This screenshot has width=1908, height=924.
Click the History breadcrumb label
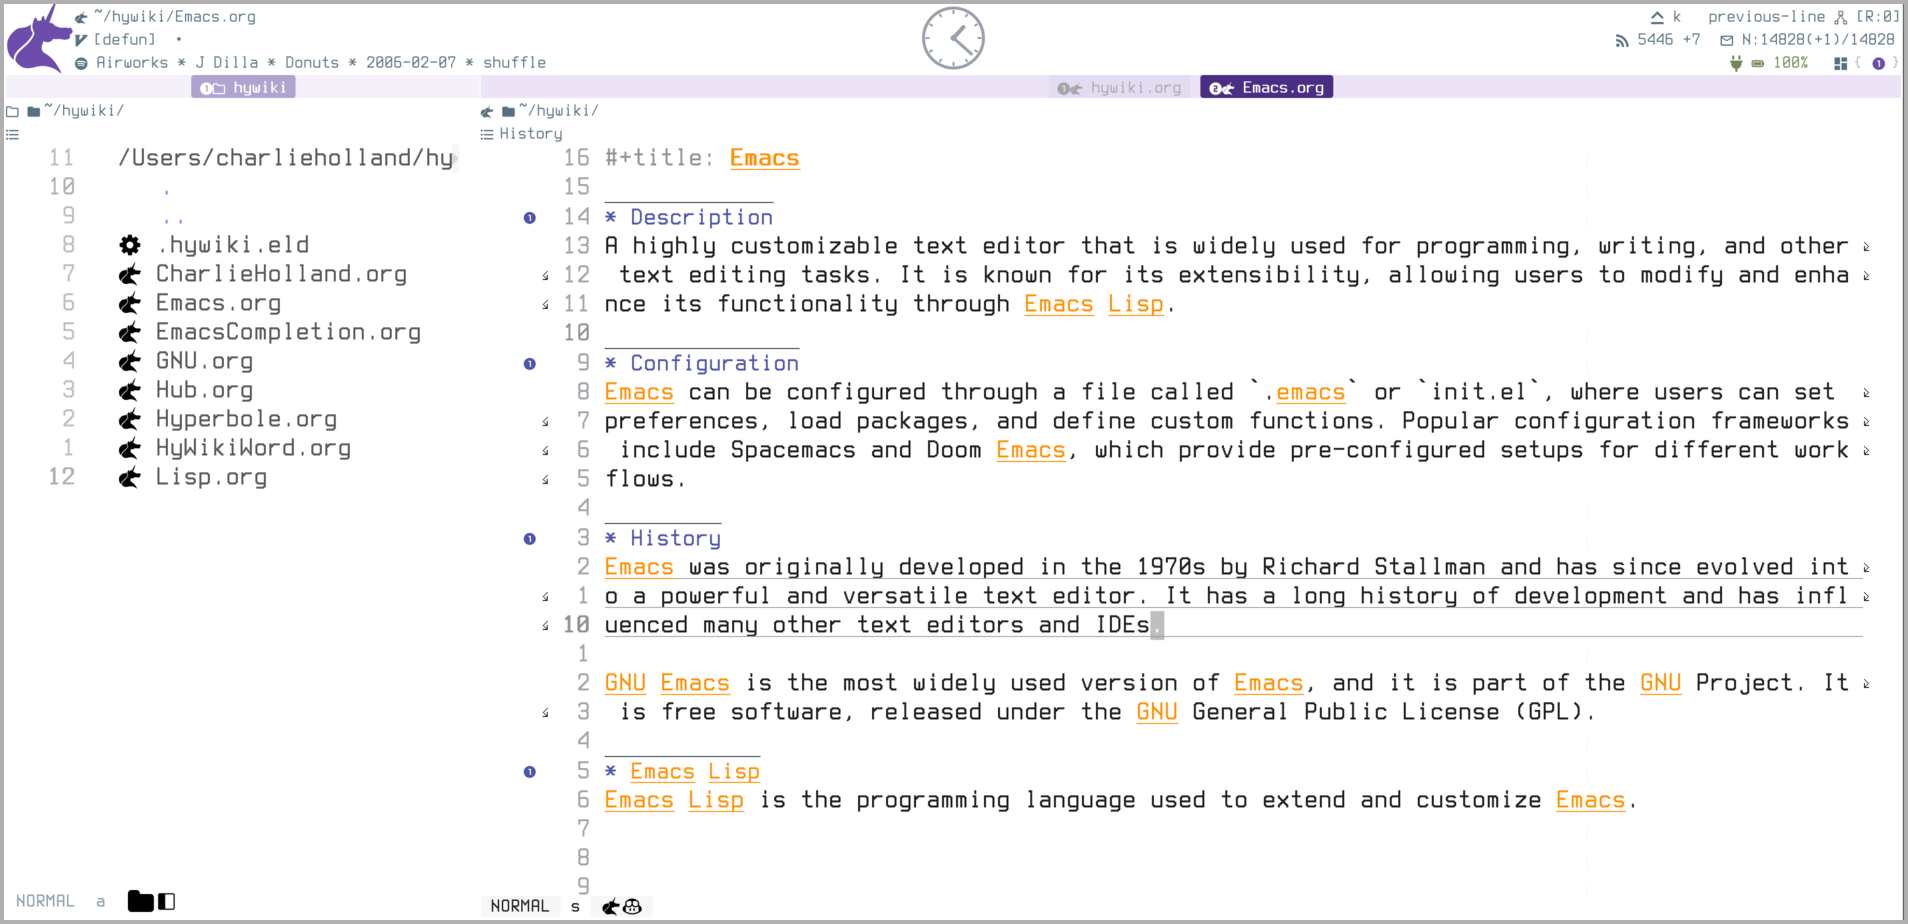coord(531,134)
